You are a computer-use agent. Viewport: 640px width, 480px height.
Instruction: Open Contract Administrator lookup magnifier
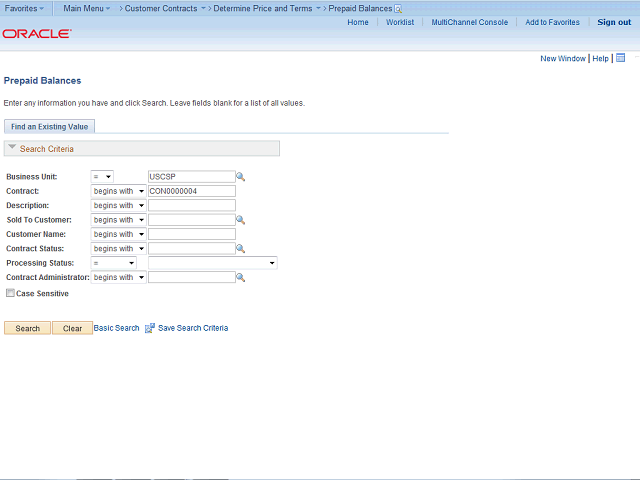(x=240, y=278)
